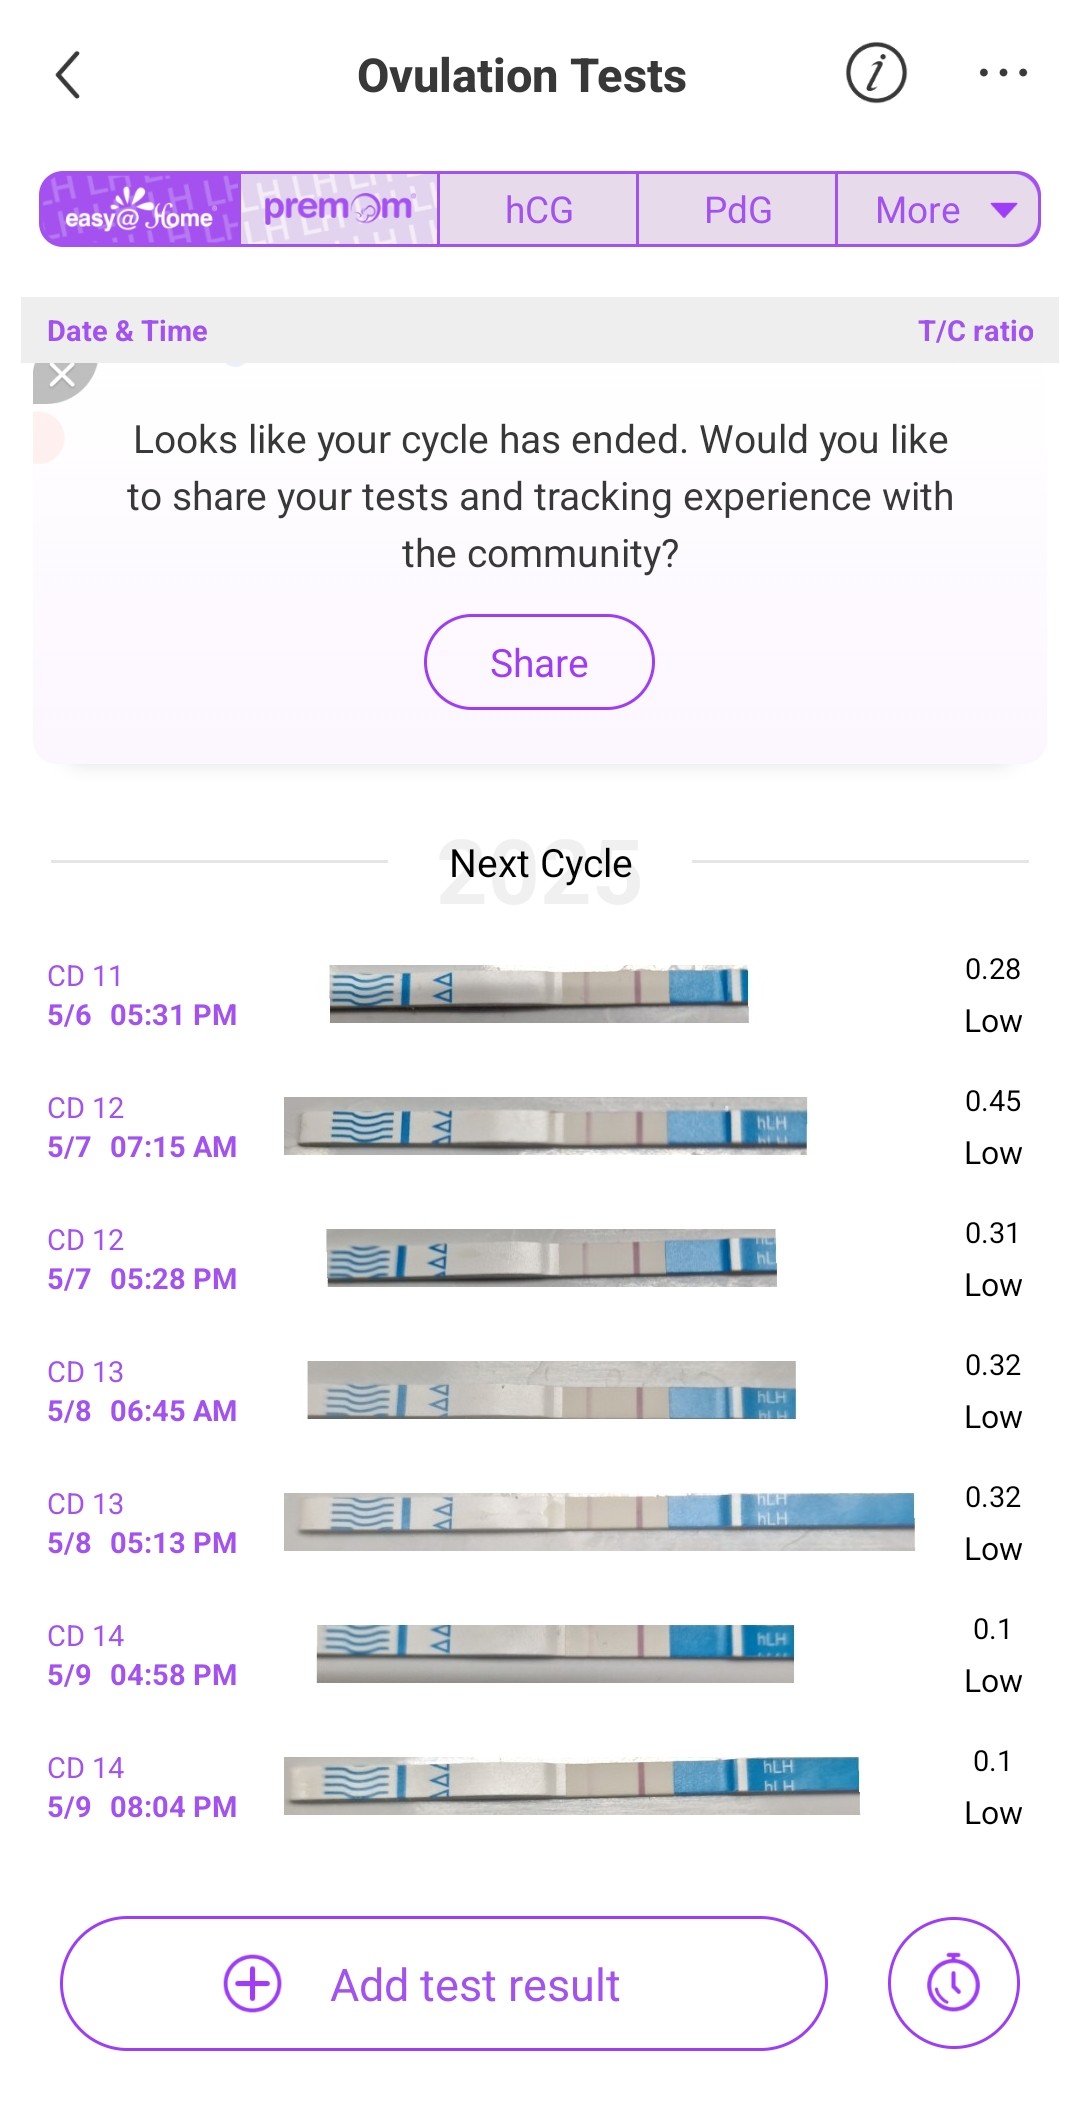
Task: Go back using the back arrow
Action: [x=68, y=76]
